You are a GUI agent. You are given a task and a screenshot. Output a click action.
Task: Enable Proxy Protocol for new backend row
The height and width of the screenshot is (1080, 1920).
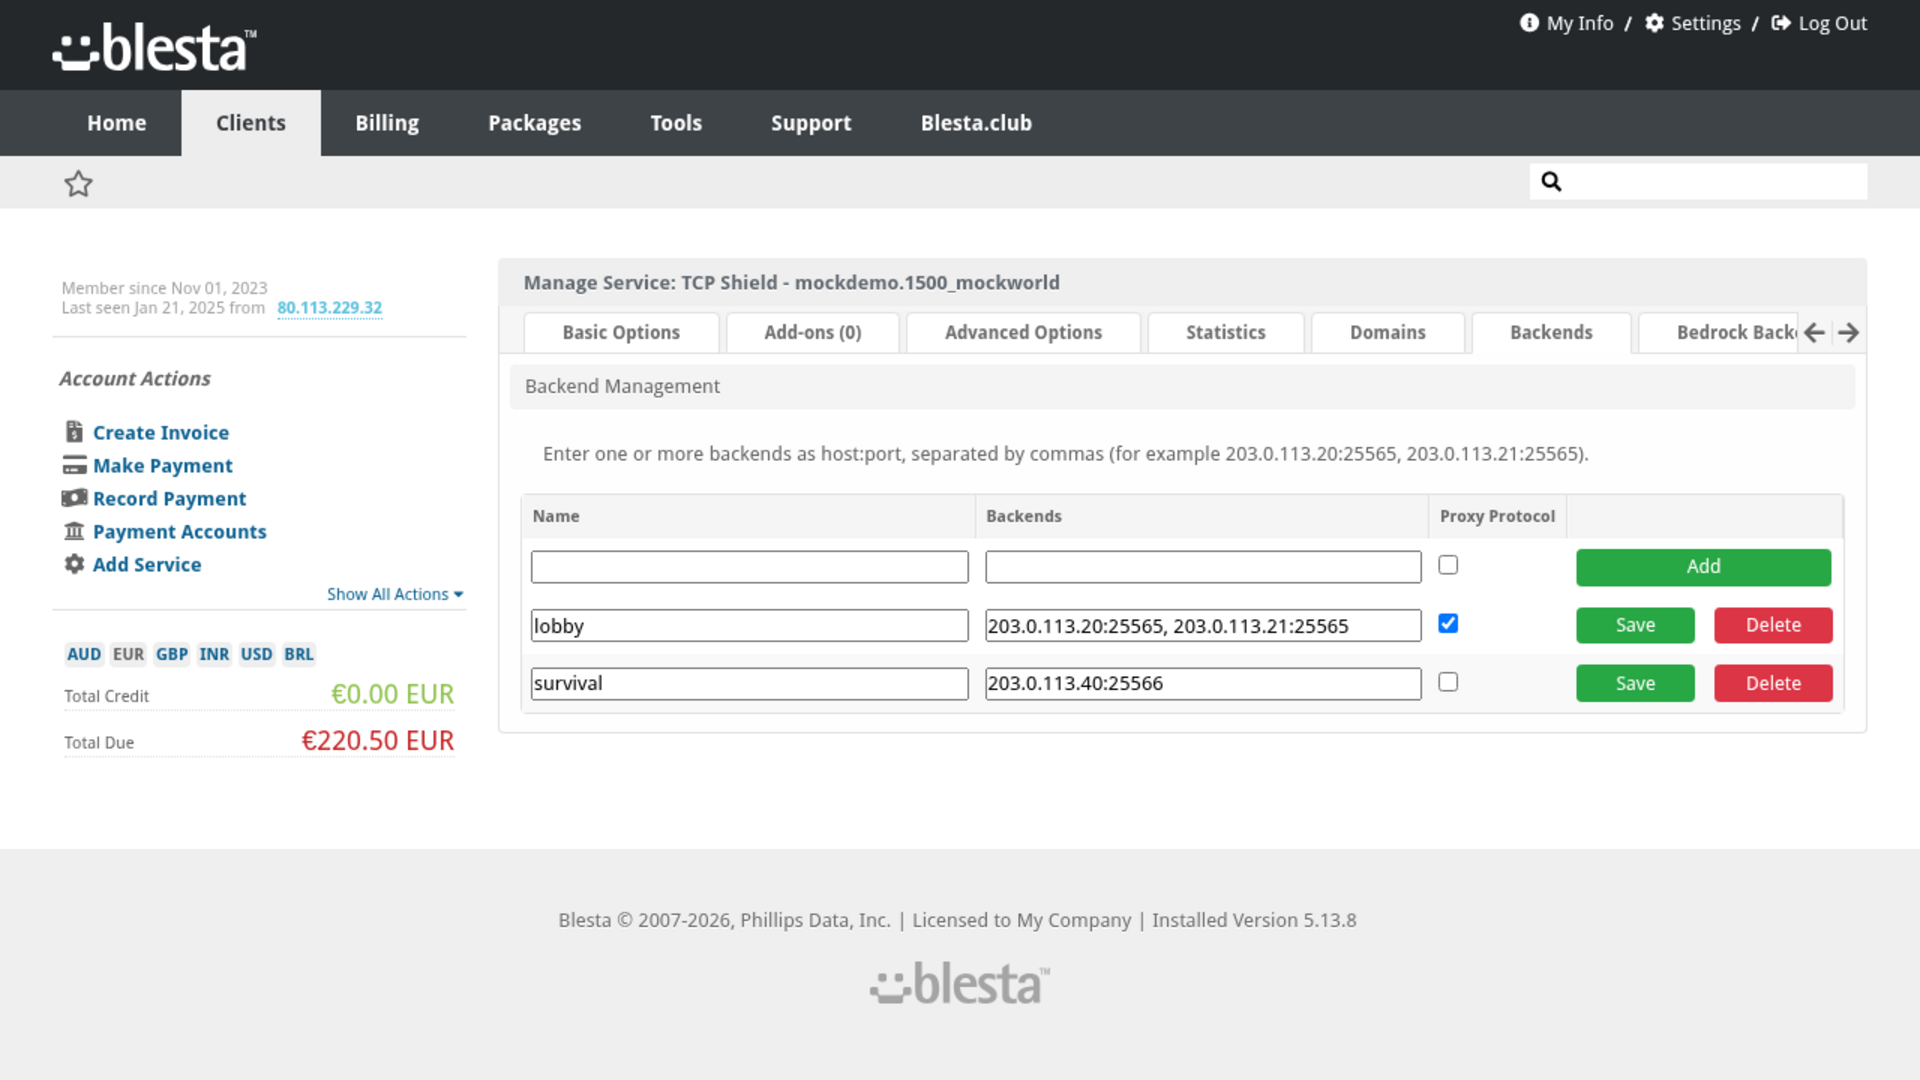1448,565
